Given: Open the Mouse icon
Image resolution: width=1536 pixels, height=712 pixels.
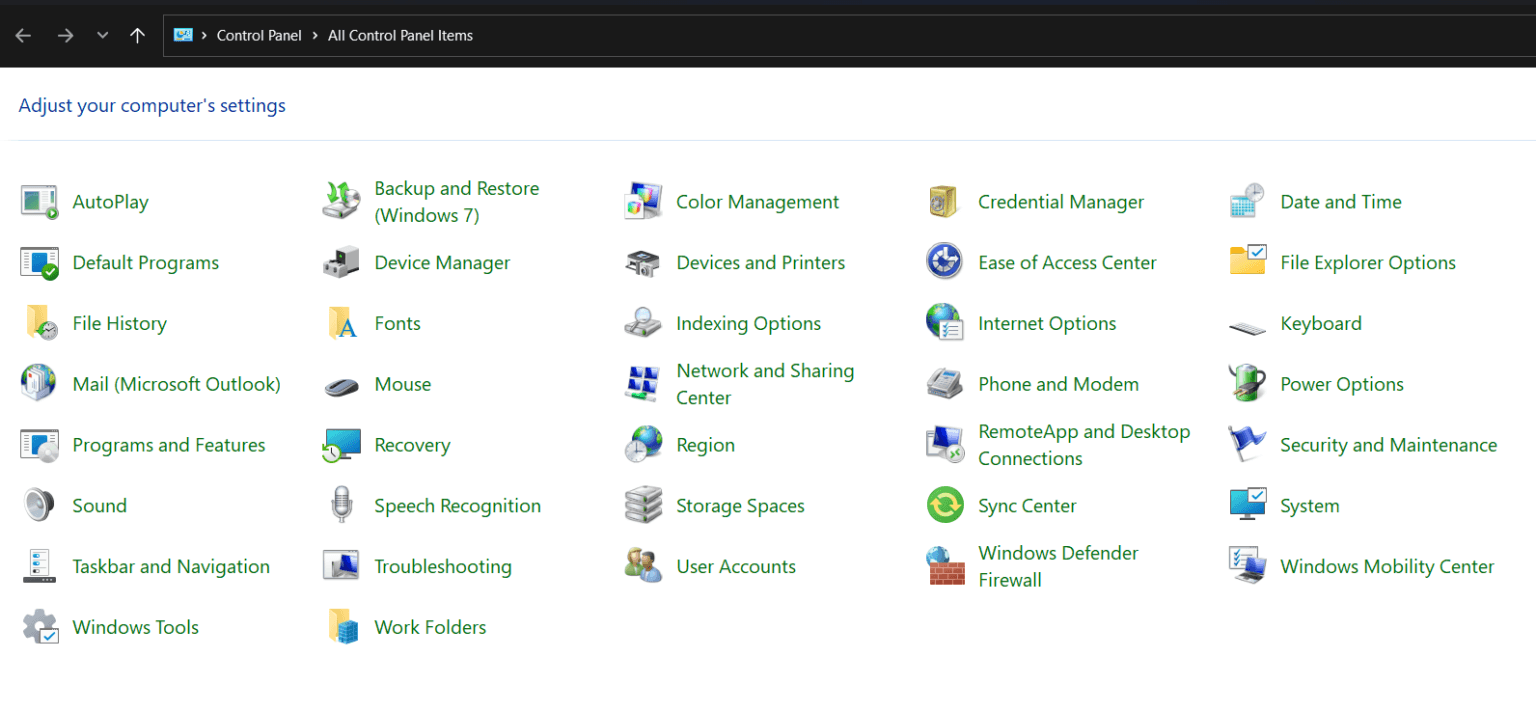Looking at the screenshot, I should [x=342, y=386].
